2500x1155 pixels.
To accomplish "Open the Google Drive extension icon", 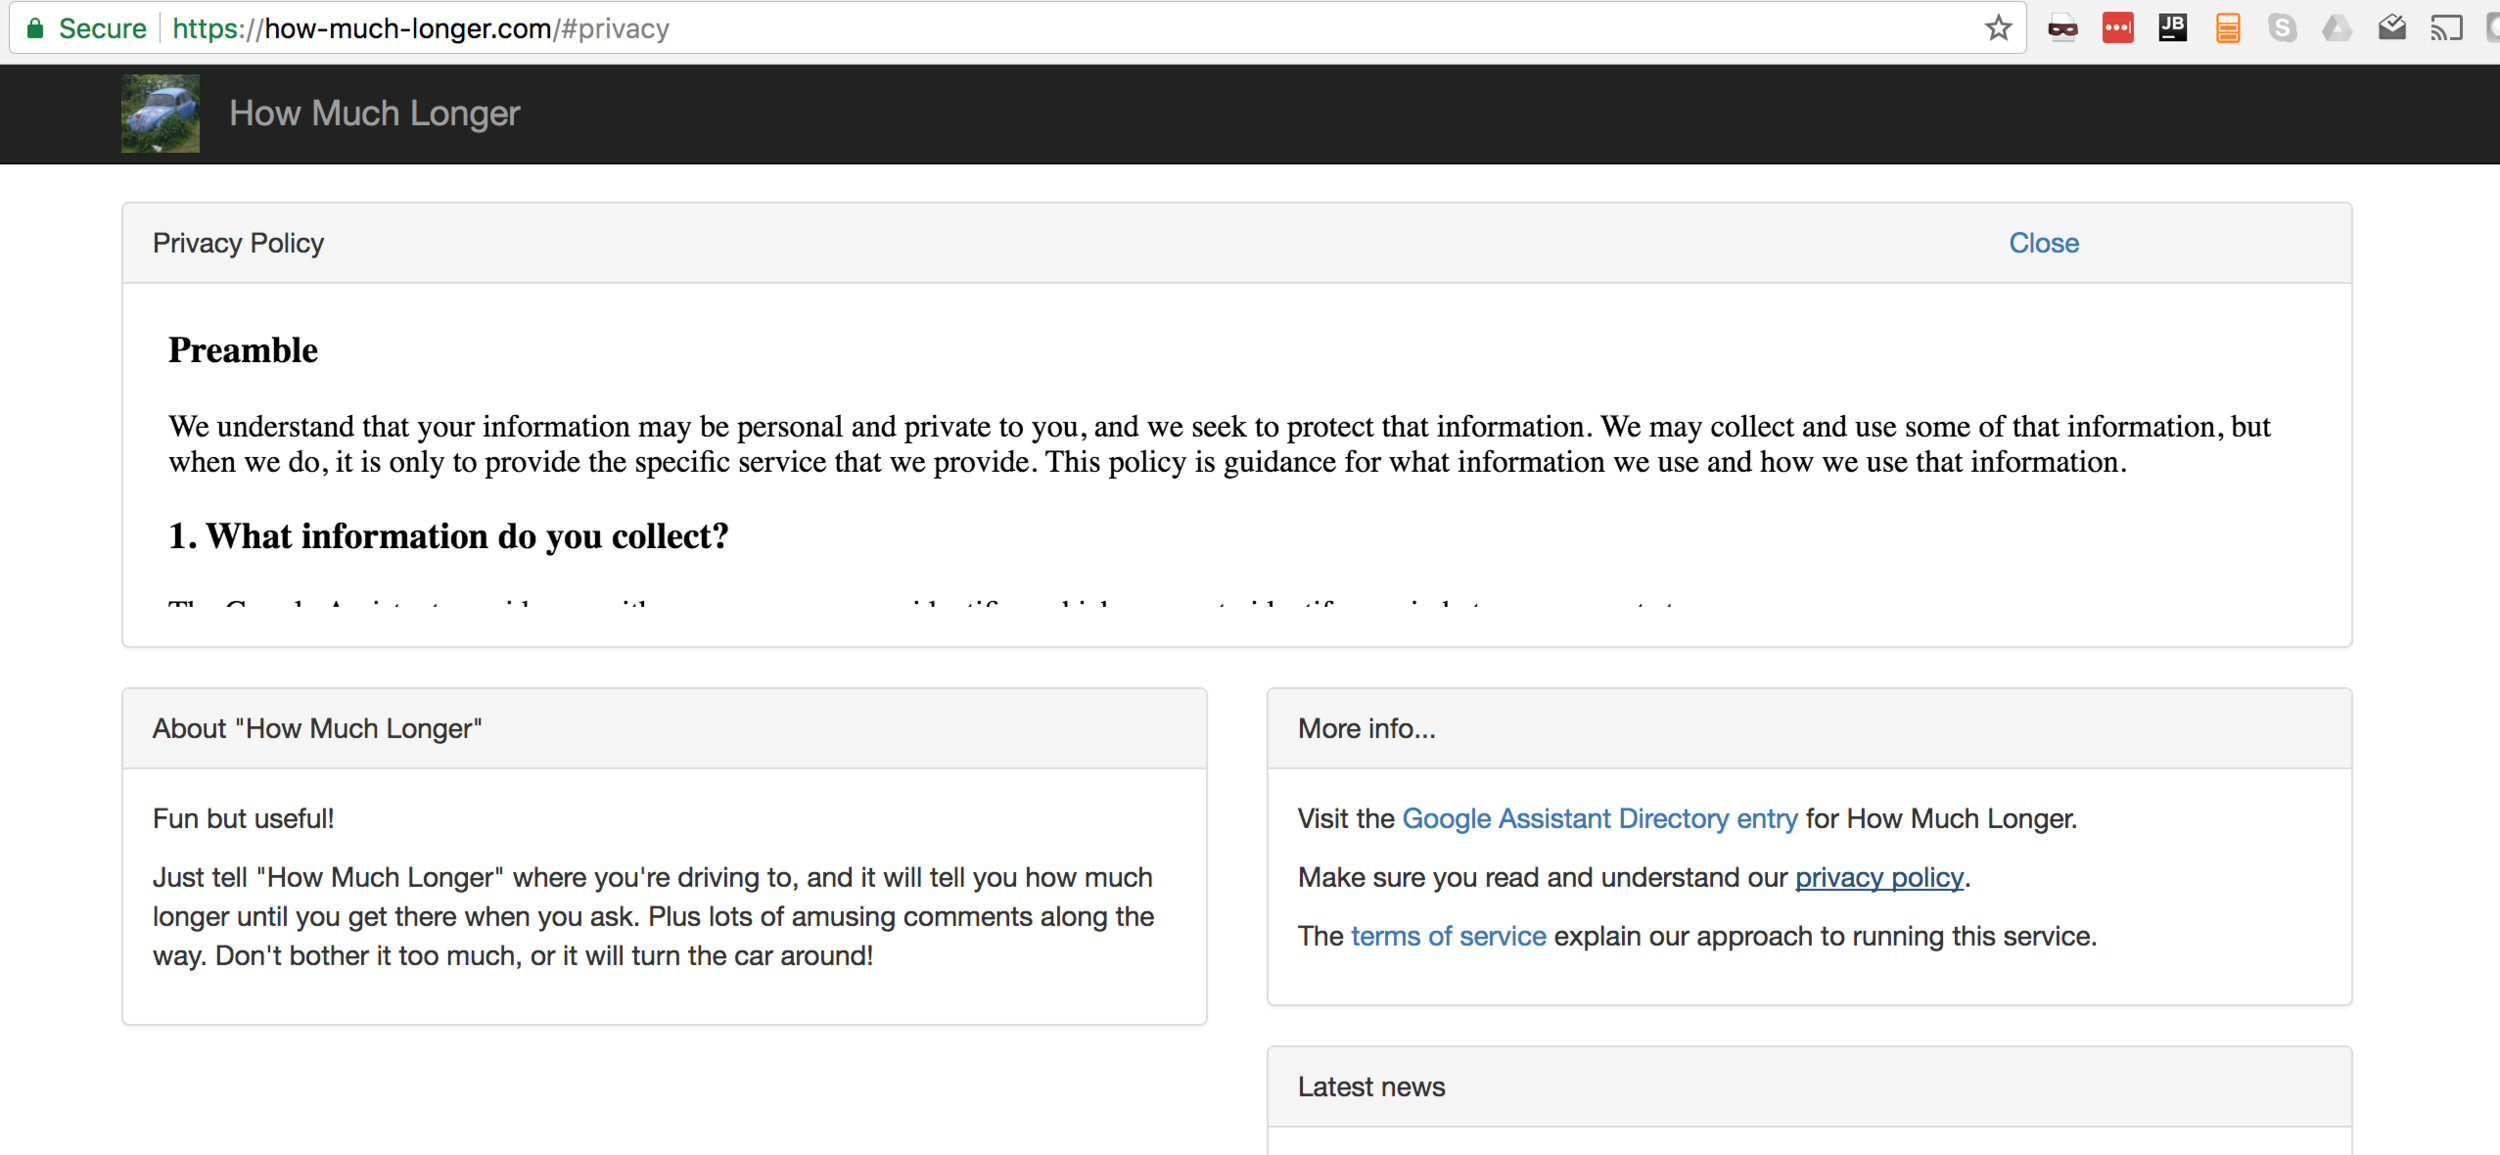I will pos(2336,28).
